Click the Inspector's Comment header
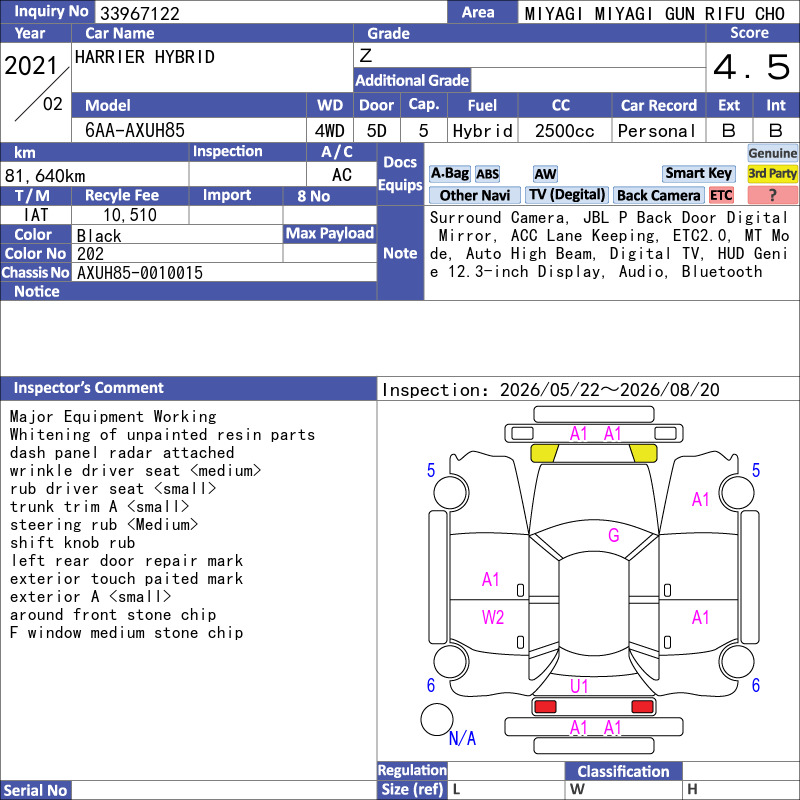The image size is (800, 800). point(89,388)
